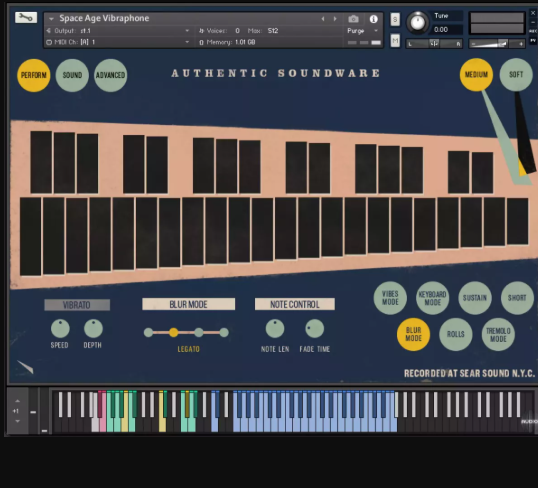This screenshot has height=488, width=538.
Task: Click the NOTE CONTROL header label
Action: (295, 304)
